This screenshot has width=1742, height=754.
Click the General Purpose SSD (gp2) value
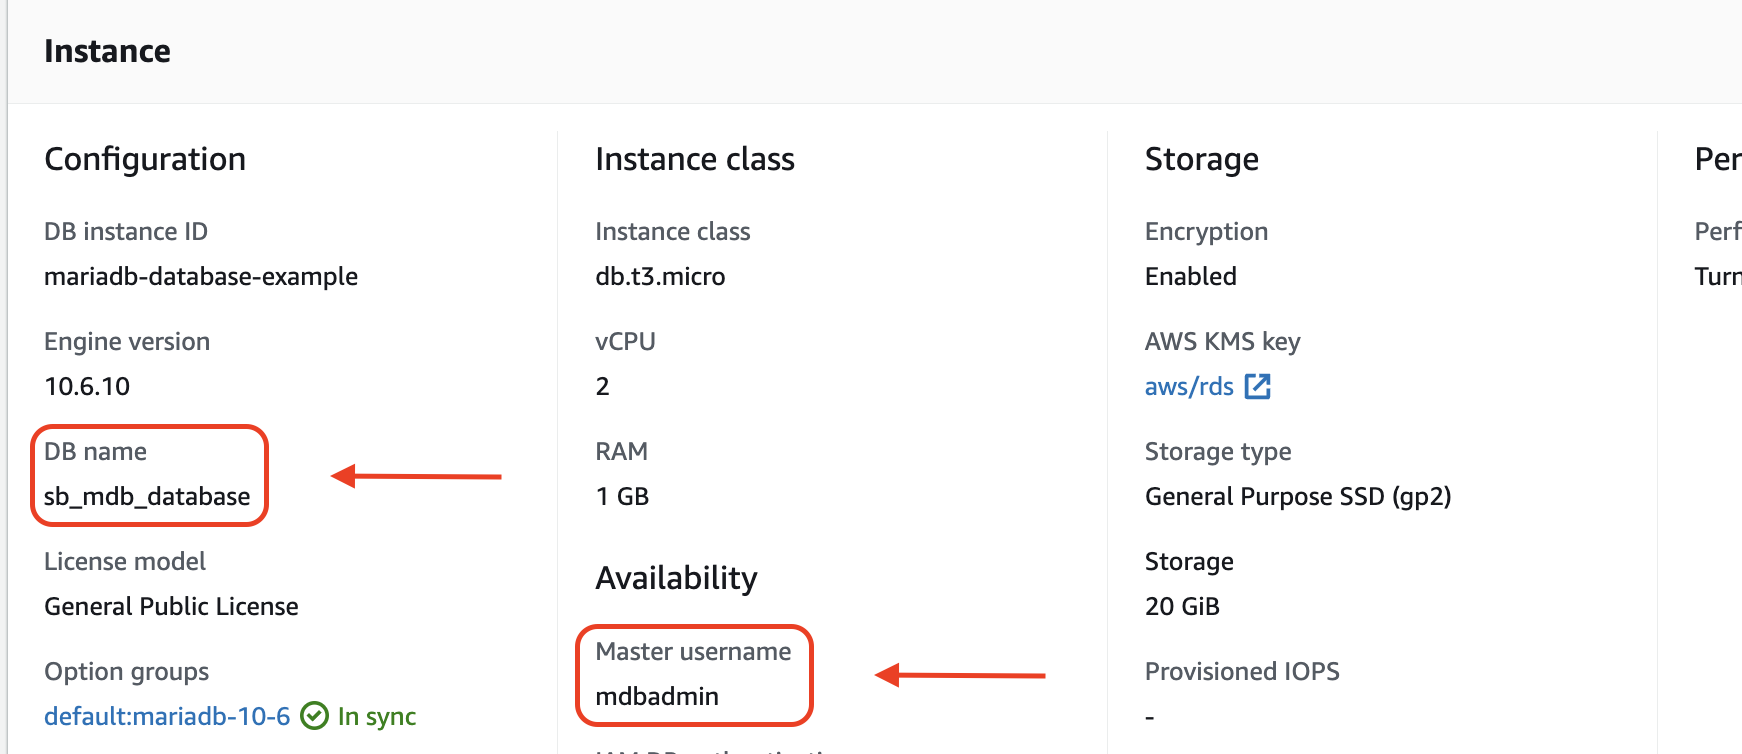click(x=1297, y=496)
